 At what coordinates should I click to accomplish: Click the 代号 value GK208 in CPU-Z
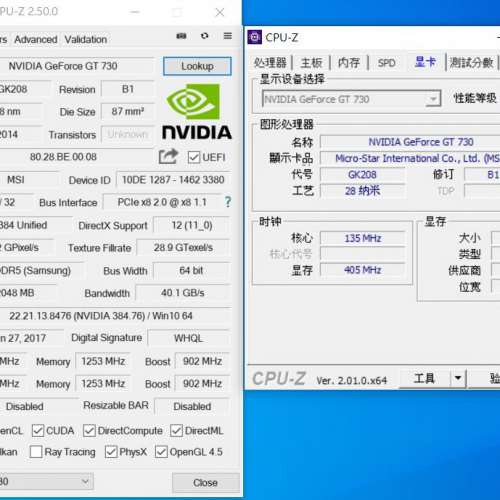[363, 174]
